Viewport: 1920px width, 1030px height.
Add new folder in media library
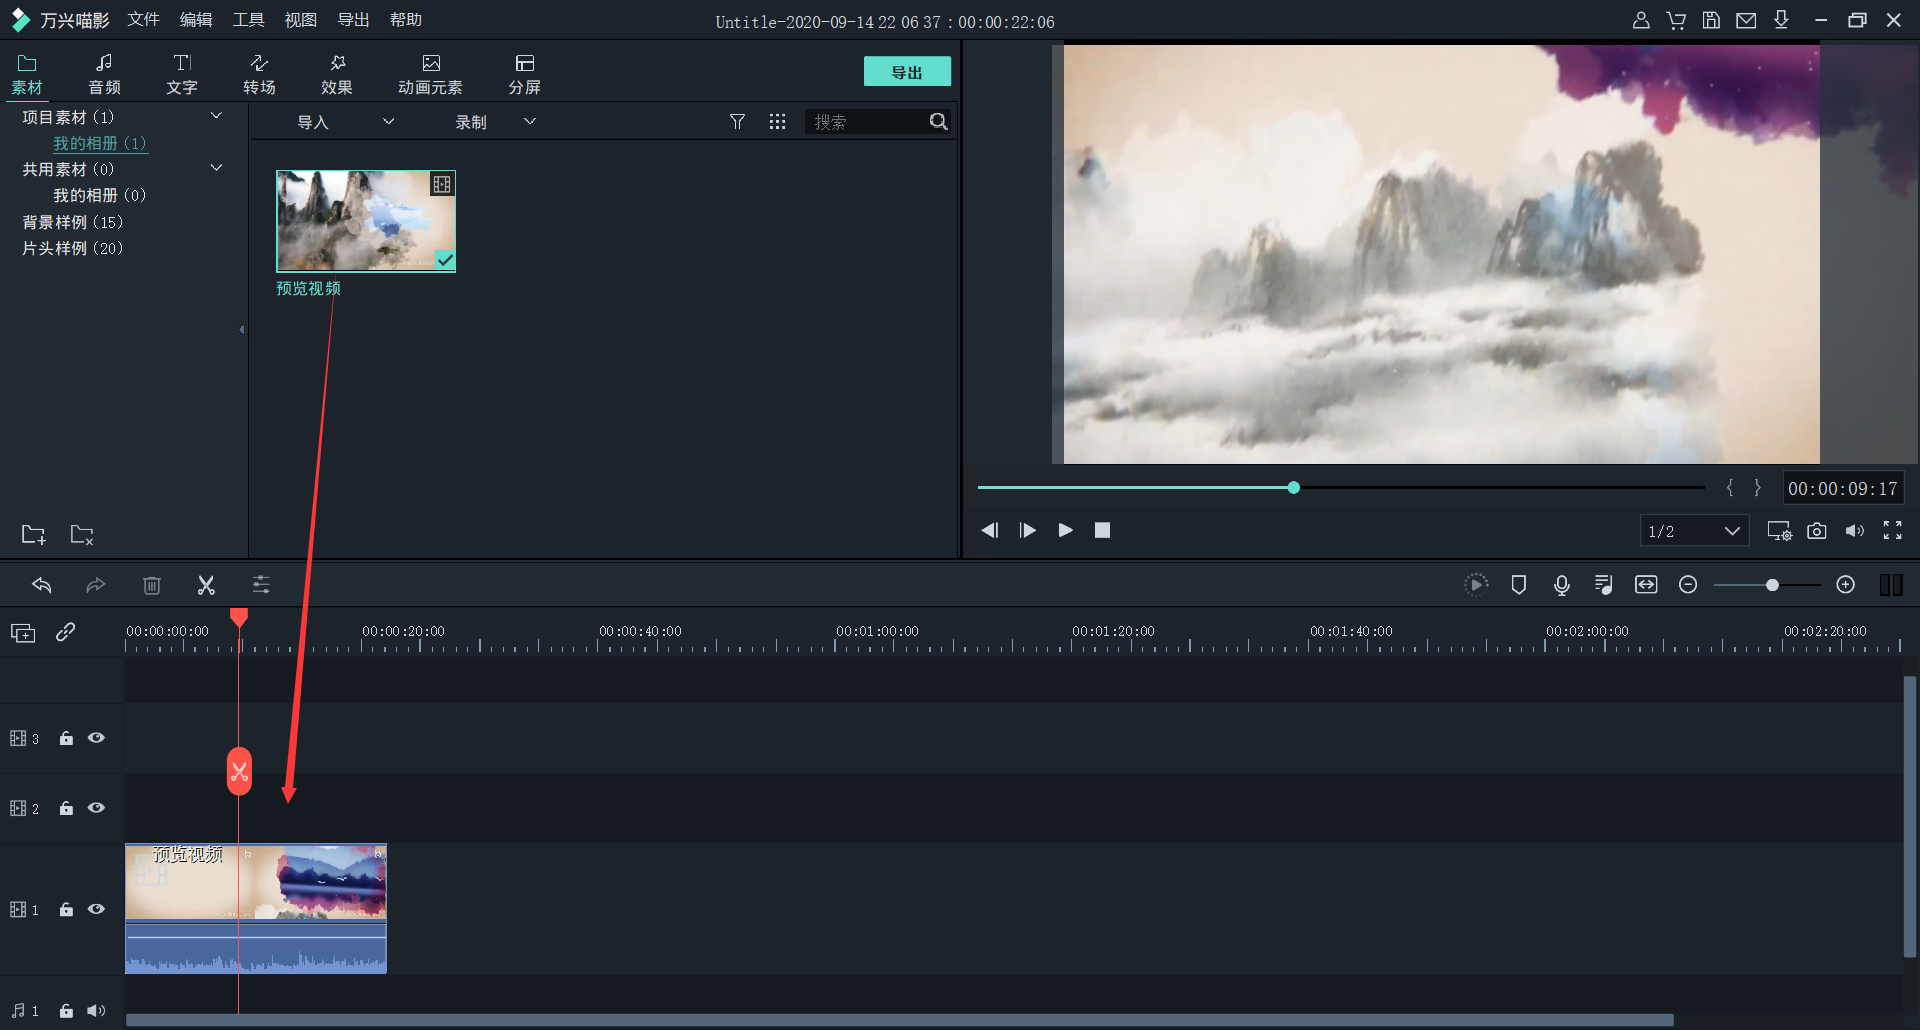pyautogui.click(x=33, y=535)
